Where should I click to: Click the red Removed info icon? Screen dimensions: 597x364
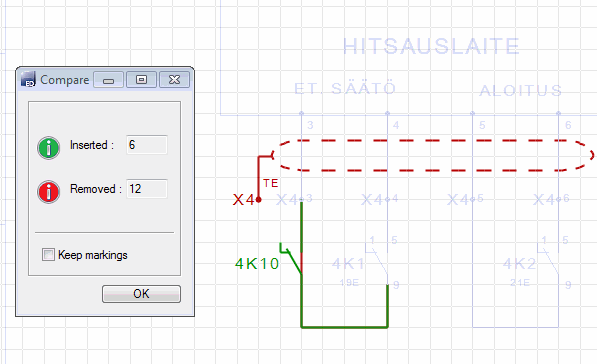coord(48,192)
